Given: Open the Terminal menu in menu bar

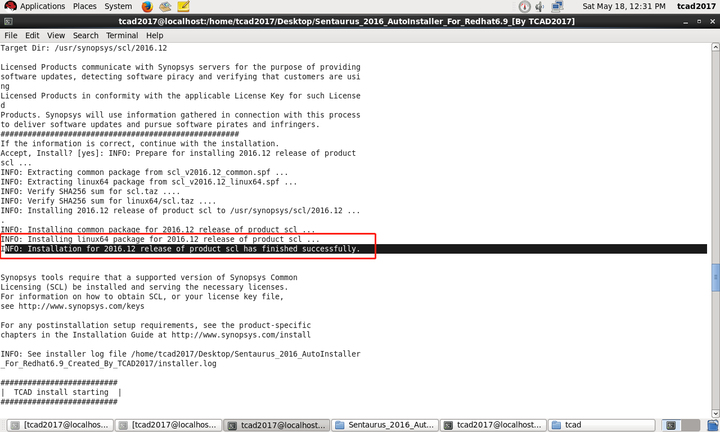Looking at the screenshot, I should 122,35.
